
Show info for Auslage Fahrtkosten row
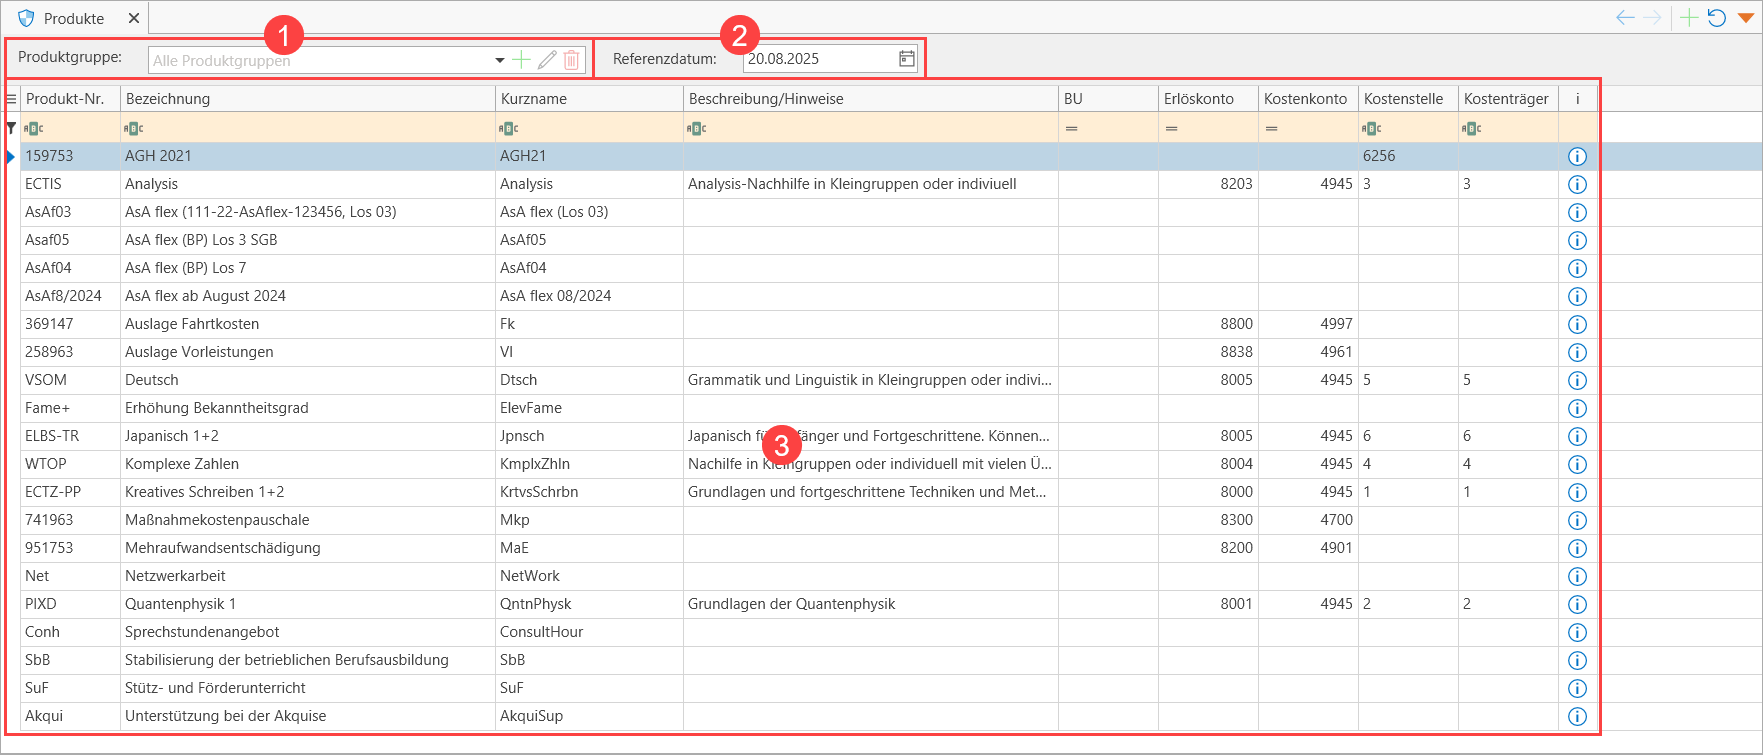pyautogui.click(x=1578, y=324)
